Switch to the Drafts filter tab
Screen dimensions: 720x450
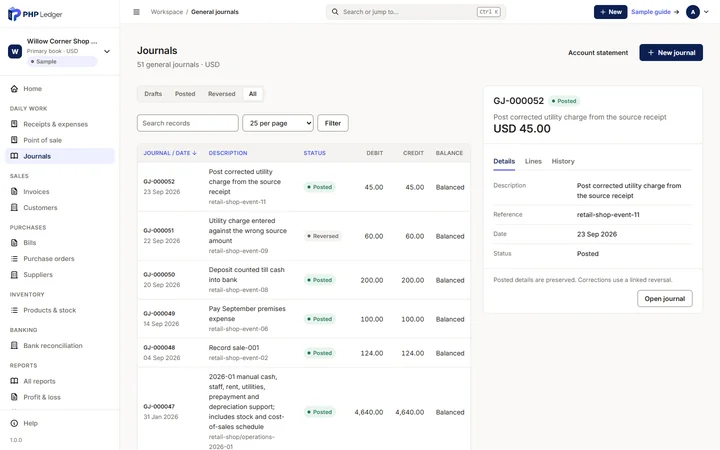153,94
